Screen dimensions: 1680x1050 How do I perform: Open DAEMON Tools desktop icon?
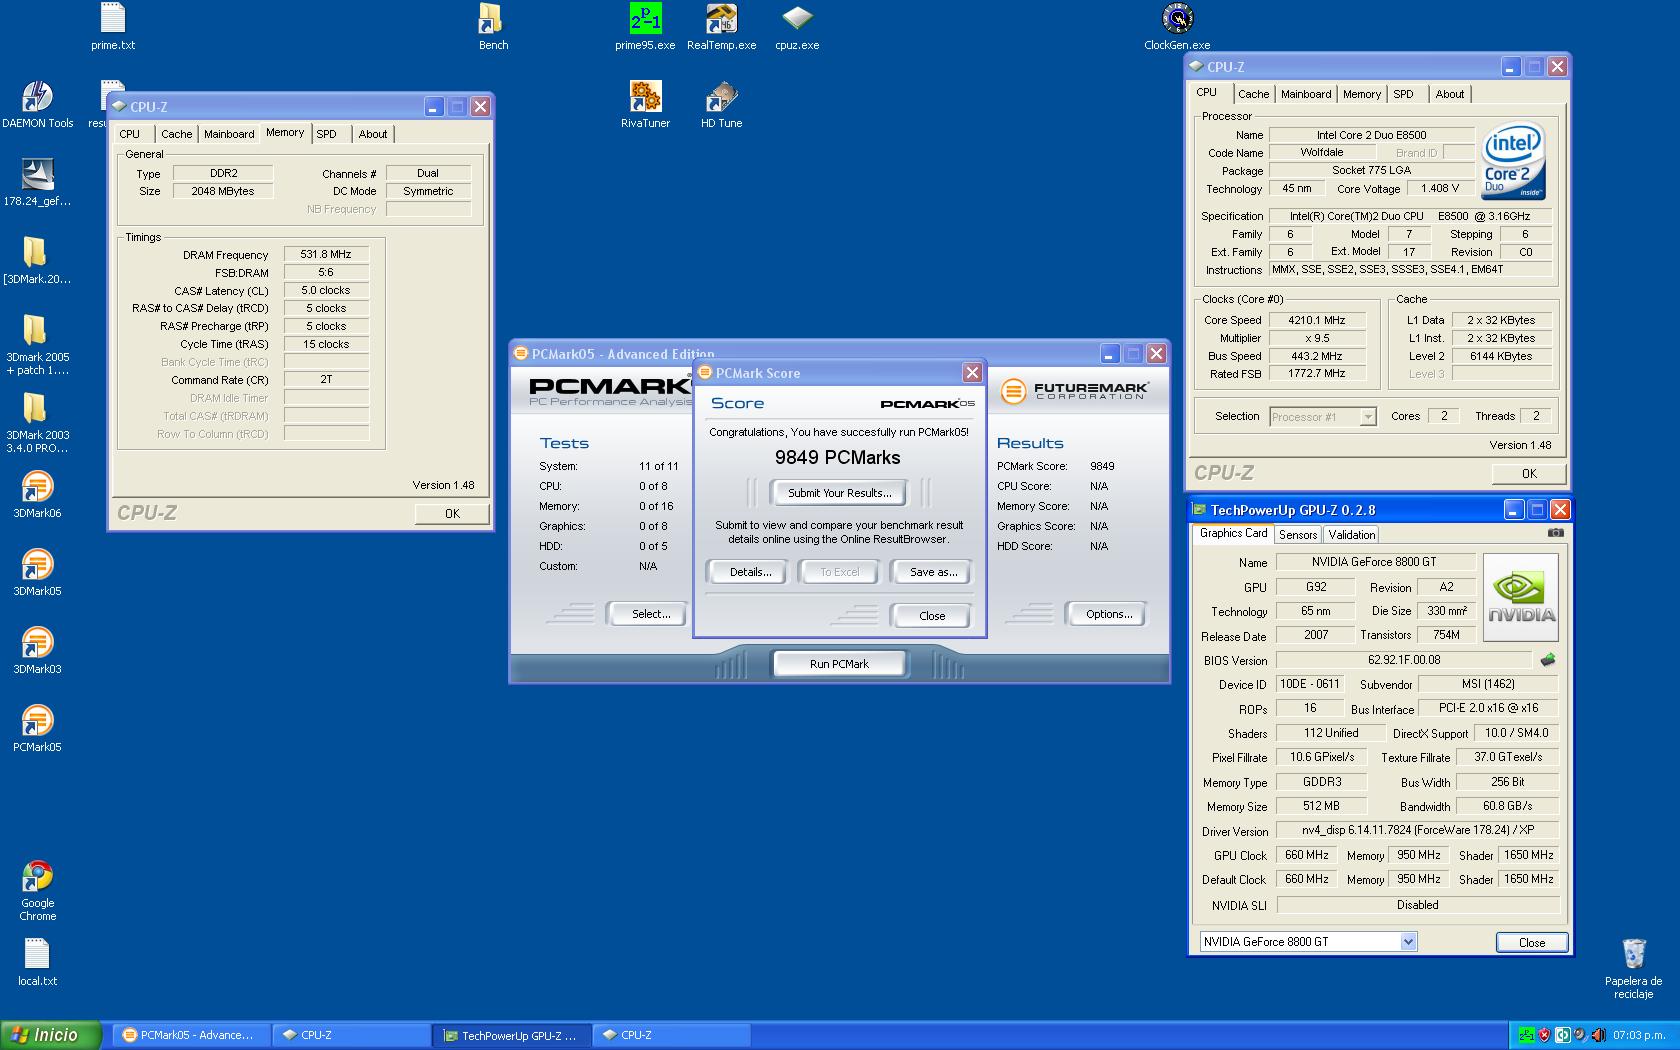click(x=37, y=105)
